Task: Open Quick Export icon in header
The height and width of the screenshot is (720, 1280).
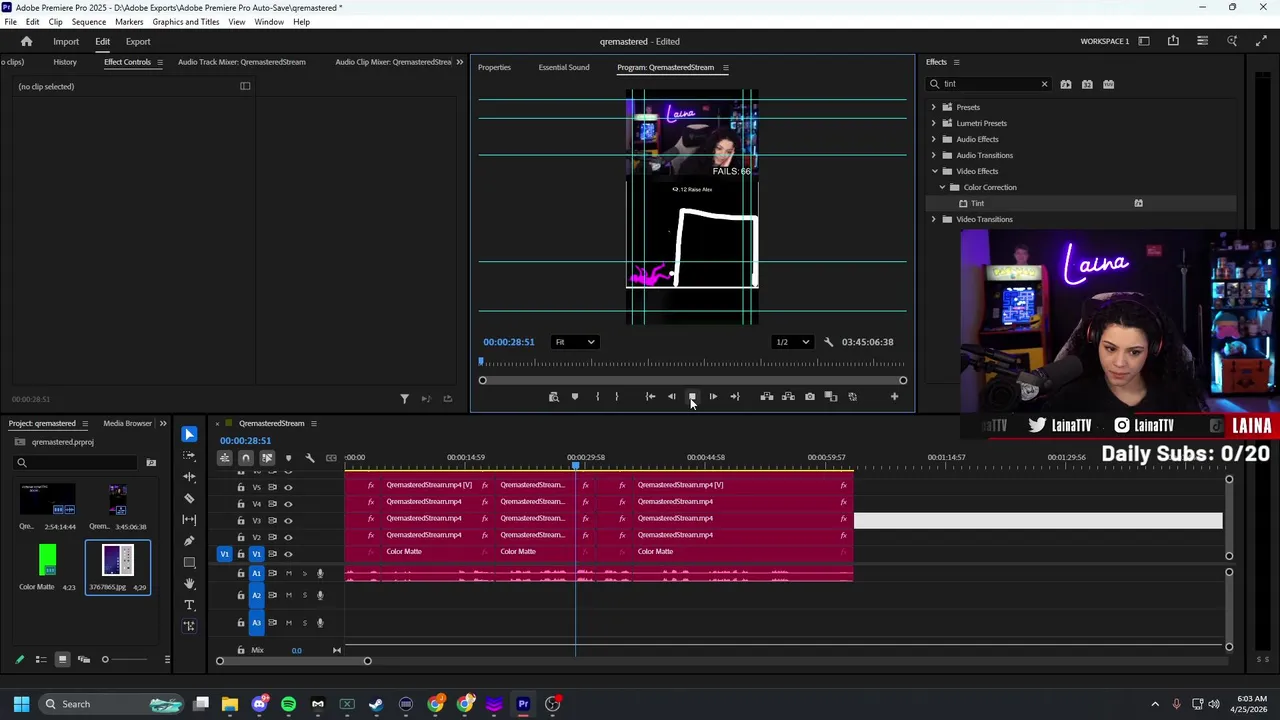Action: (x=1173, y=41)
